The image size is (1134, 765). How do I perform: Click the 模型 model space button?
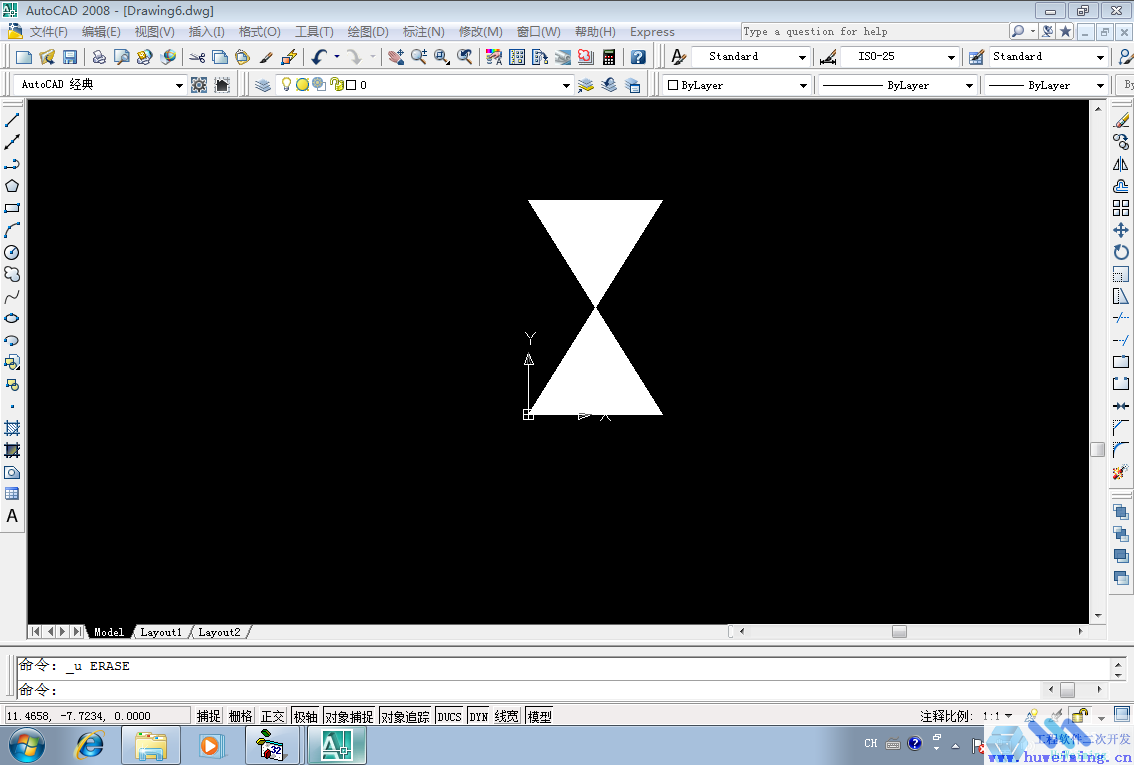pos(540,716)
